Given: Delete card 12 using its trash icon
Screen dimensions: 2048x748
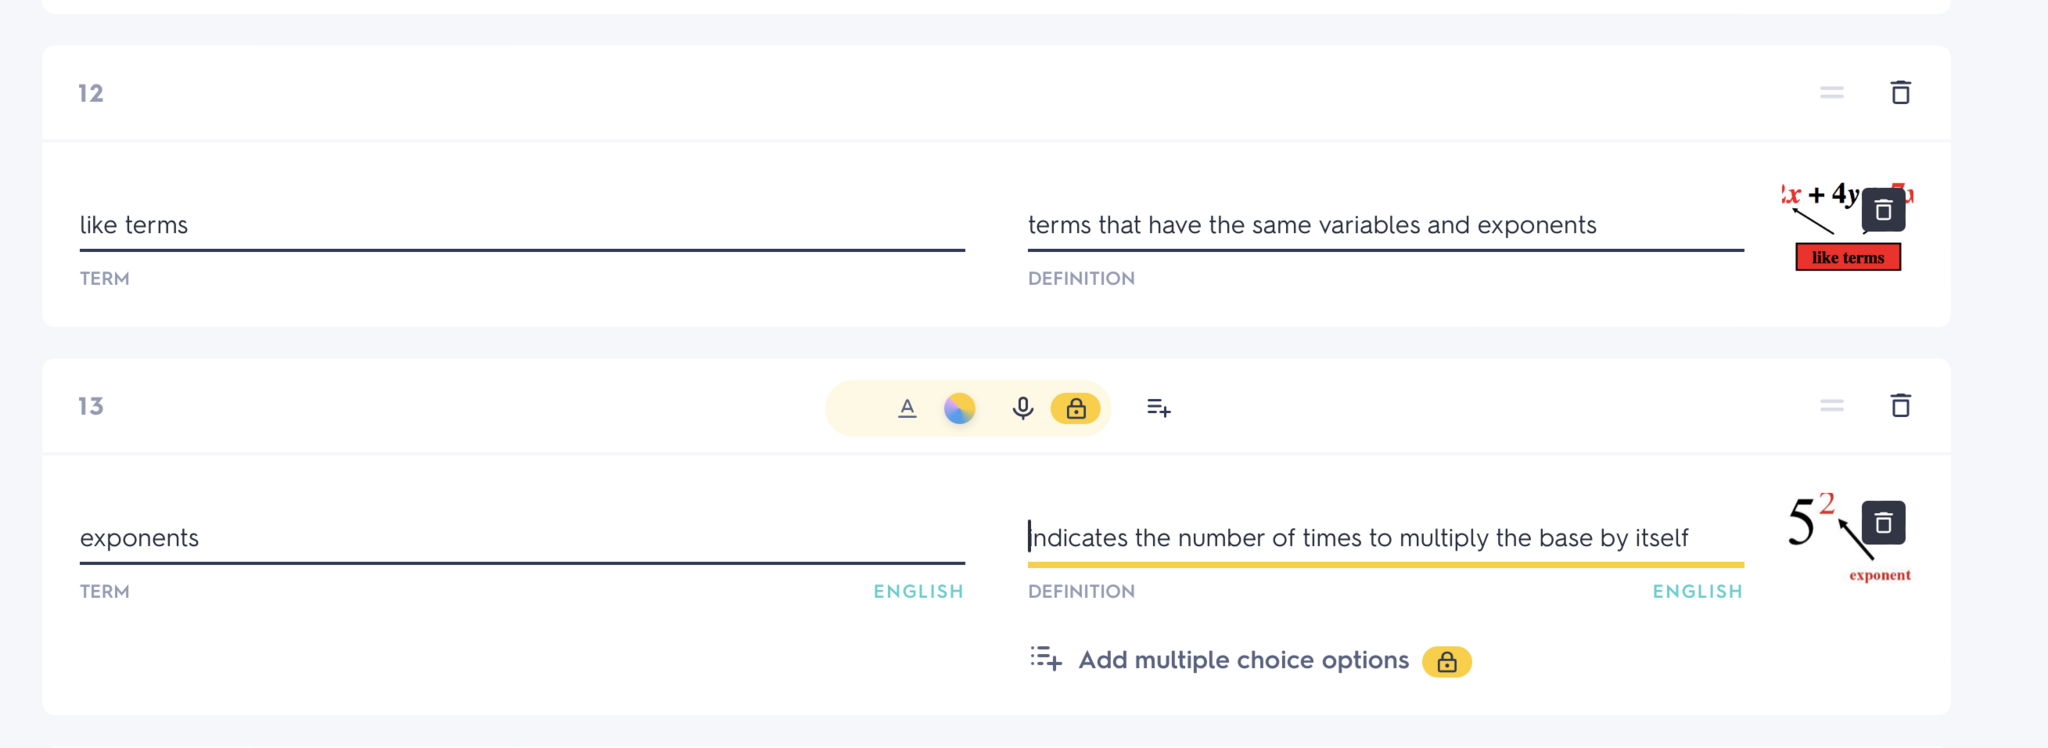Looking at the screenshot, I should (x=1900, y=93).
